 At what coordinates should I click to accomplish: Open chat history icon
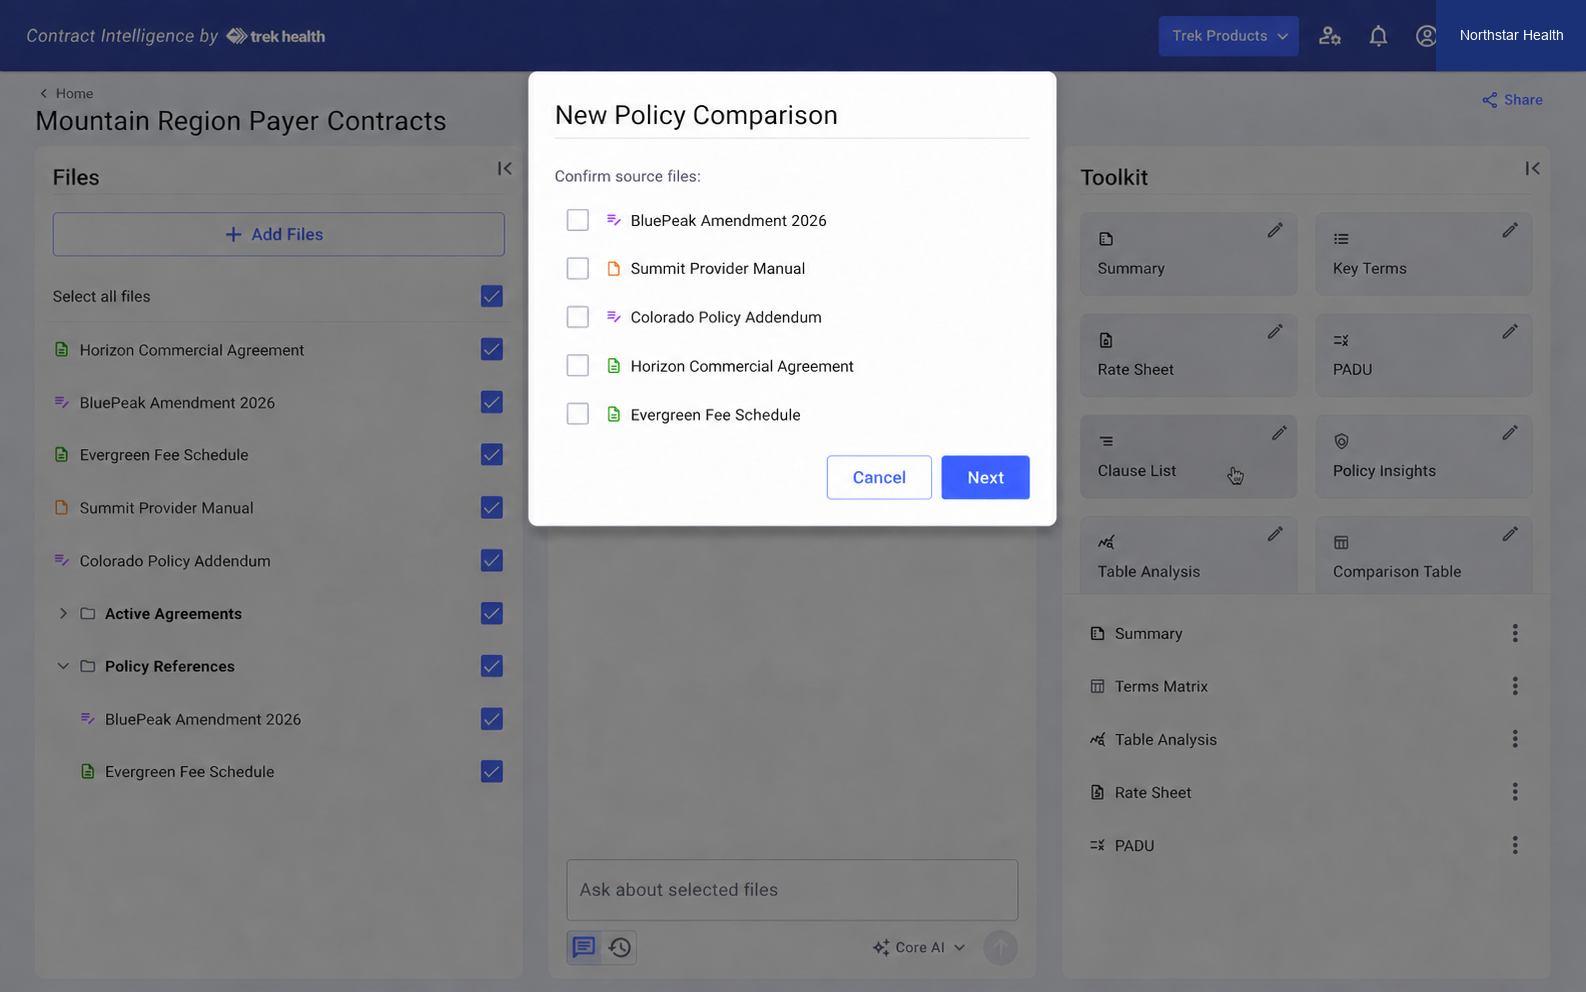tap(620, 947)
